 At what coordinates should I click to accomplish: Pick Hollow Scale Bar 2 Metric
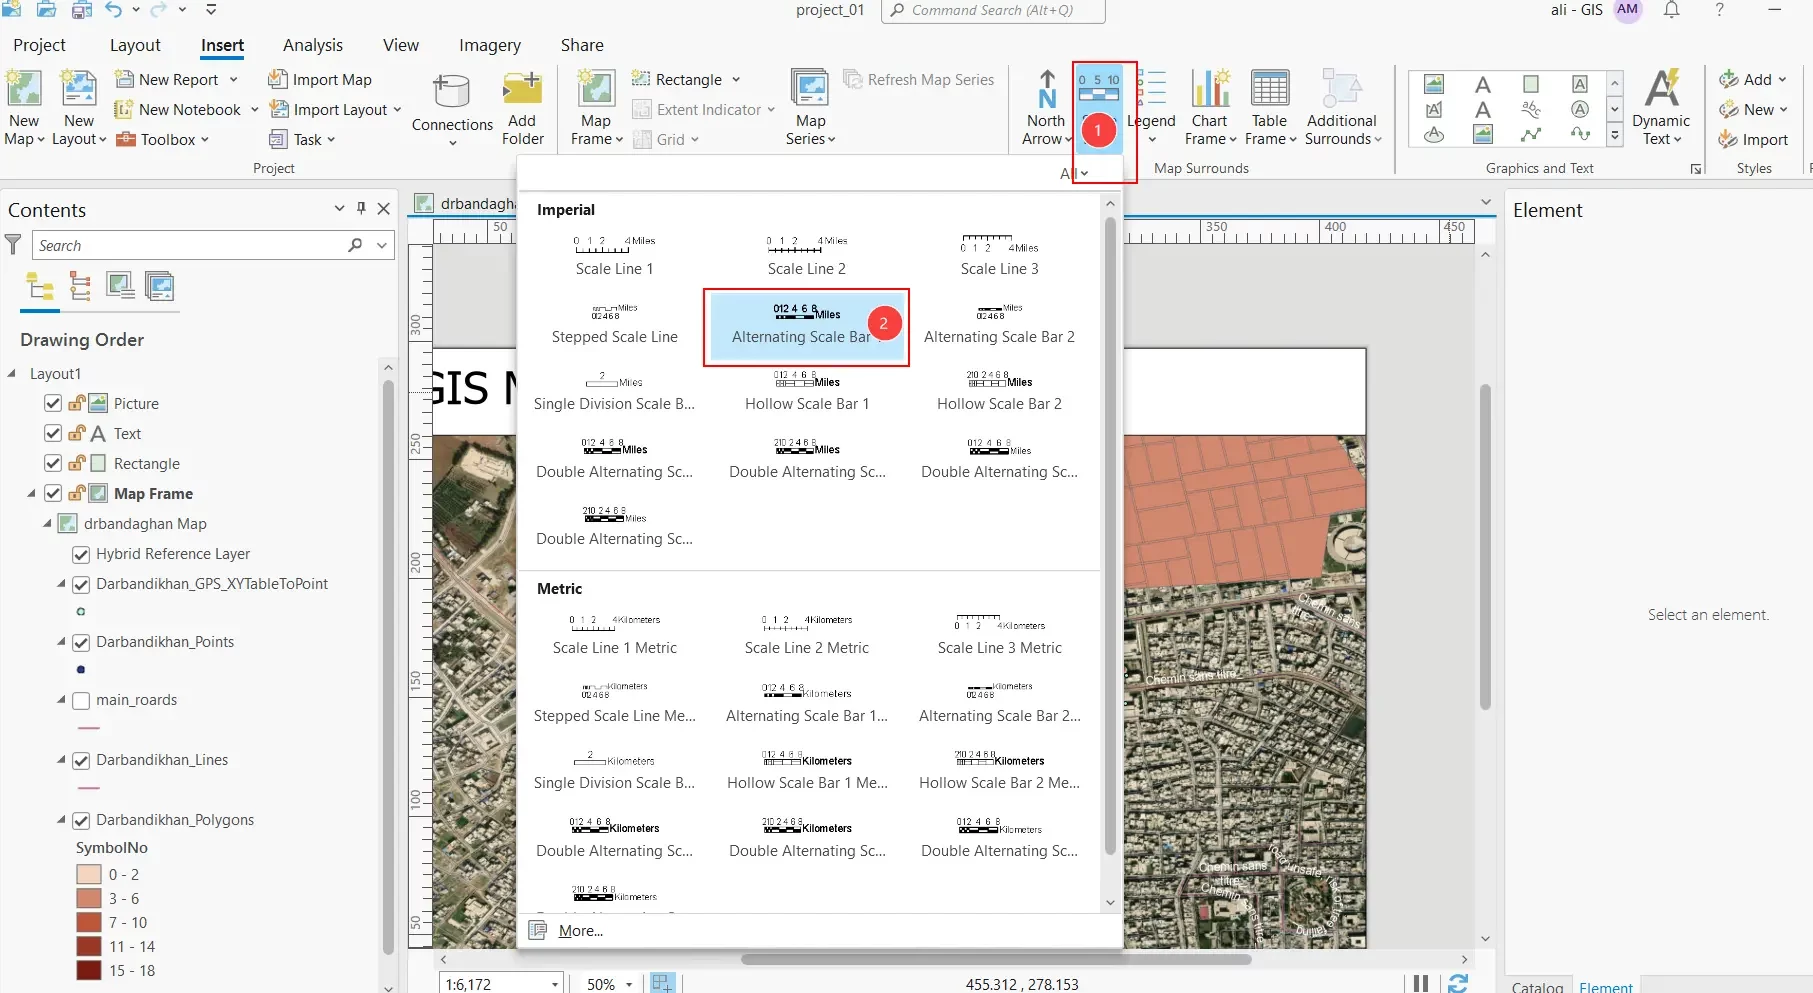999,770
